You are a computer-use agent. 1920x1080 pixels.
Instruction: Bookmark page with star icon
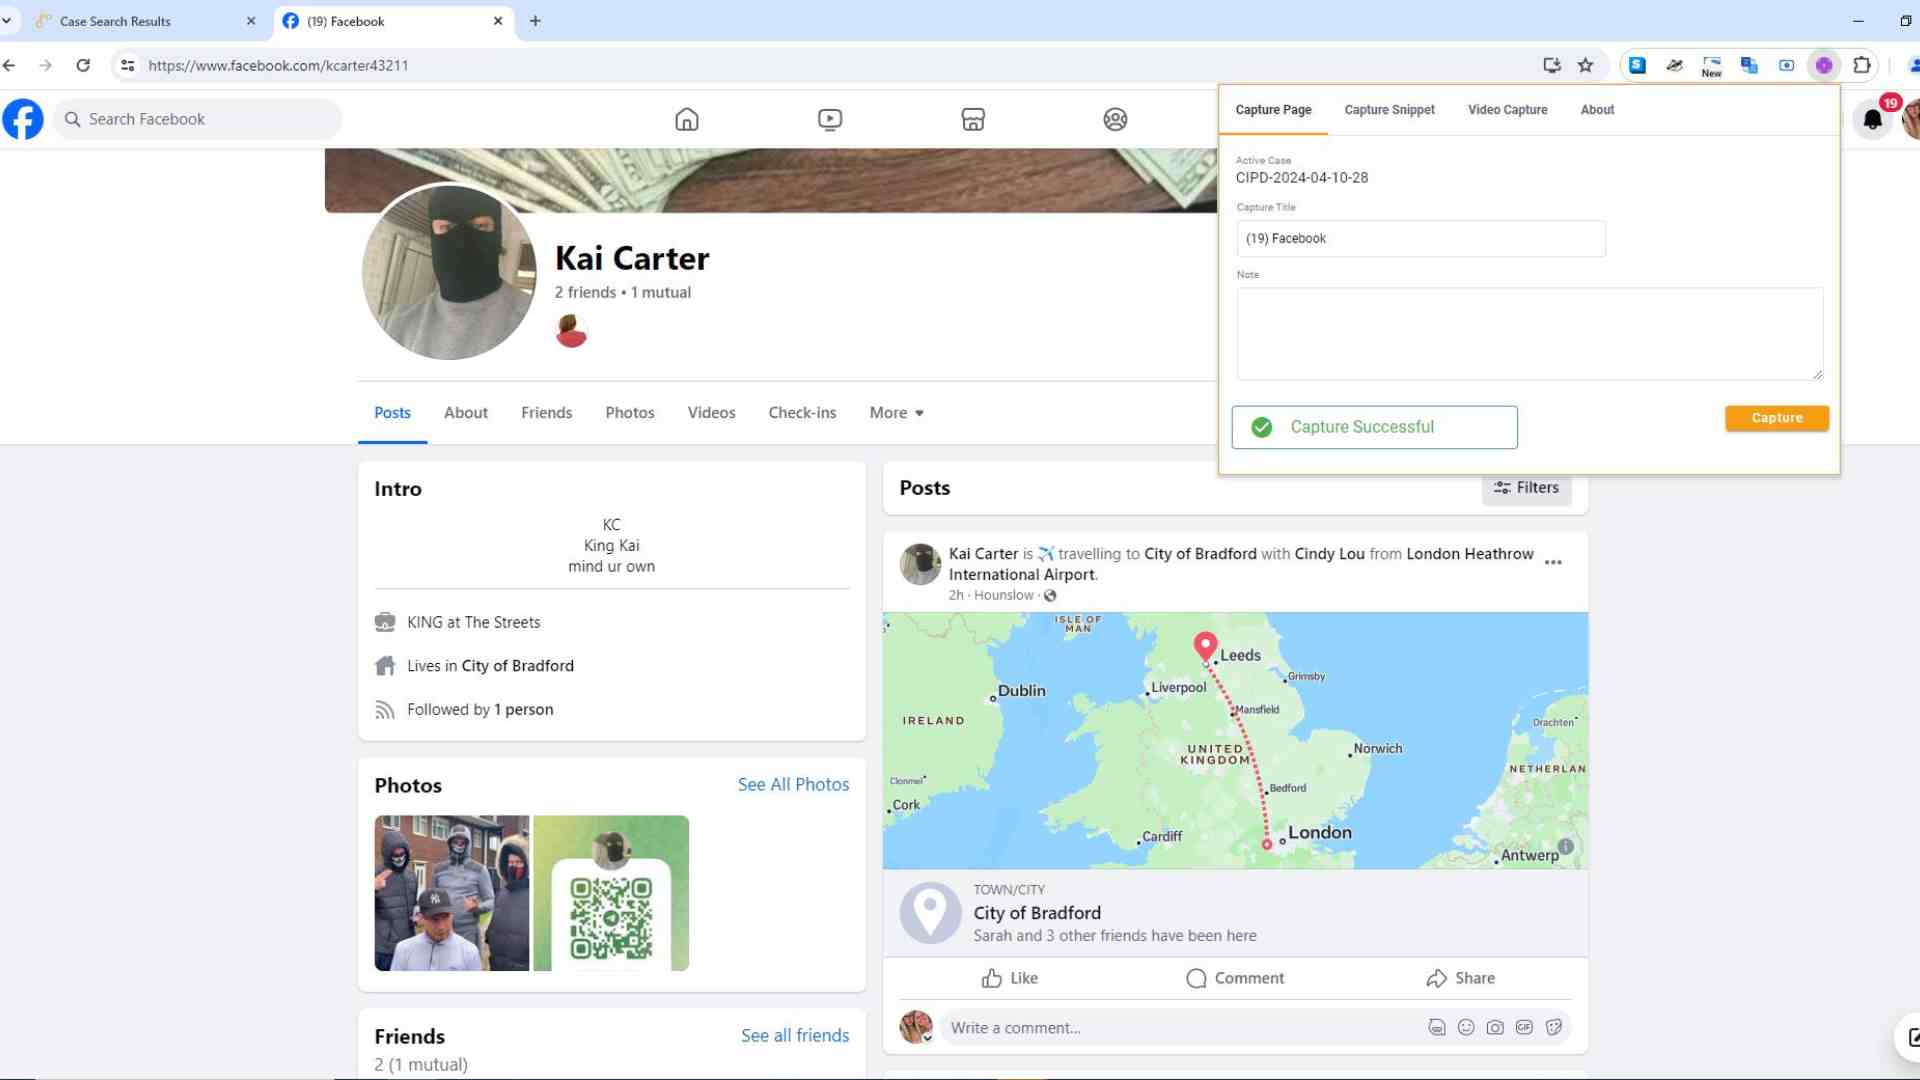click(x=1585, y=65)
